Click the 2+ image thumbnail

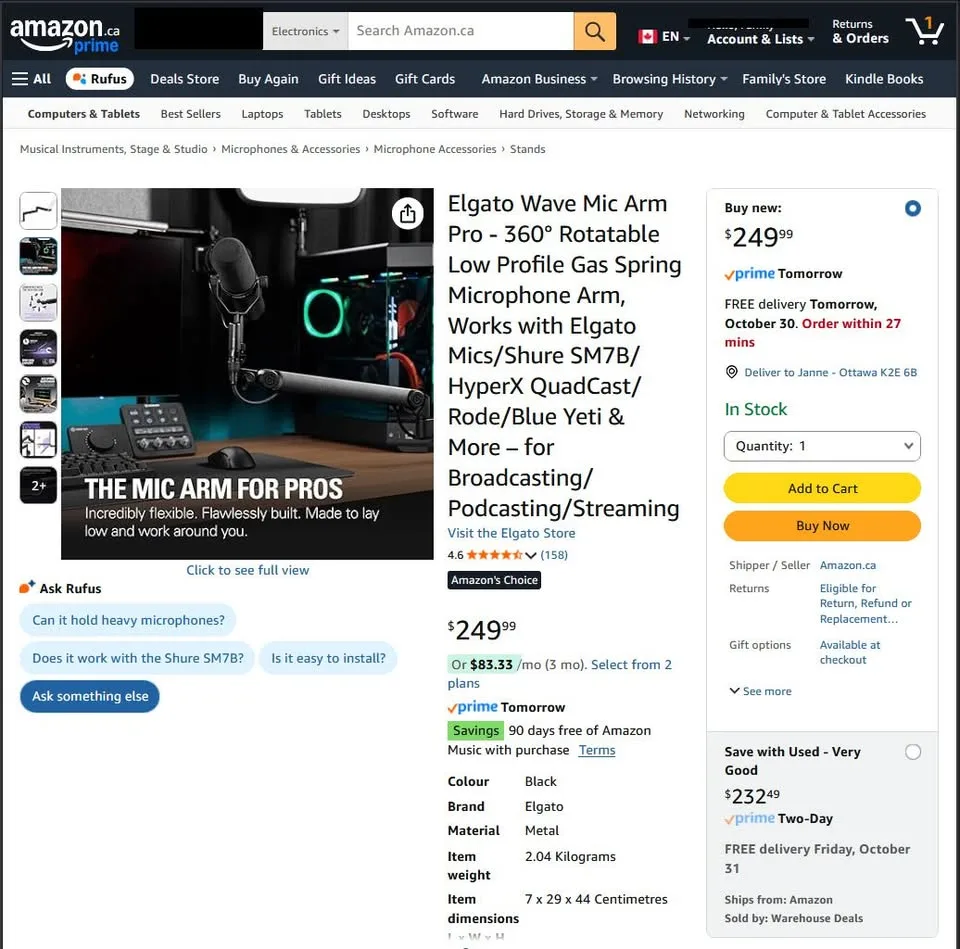(37, 485)
